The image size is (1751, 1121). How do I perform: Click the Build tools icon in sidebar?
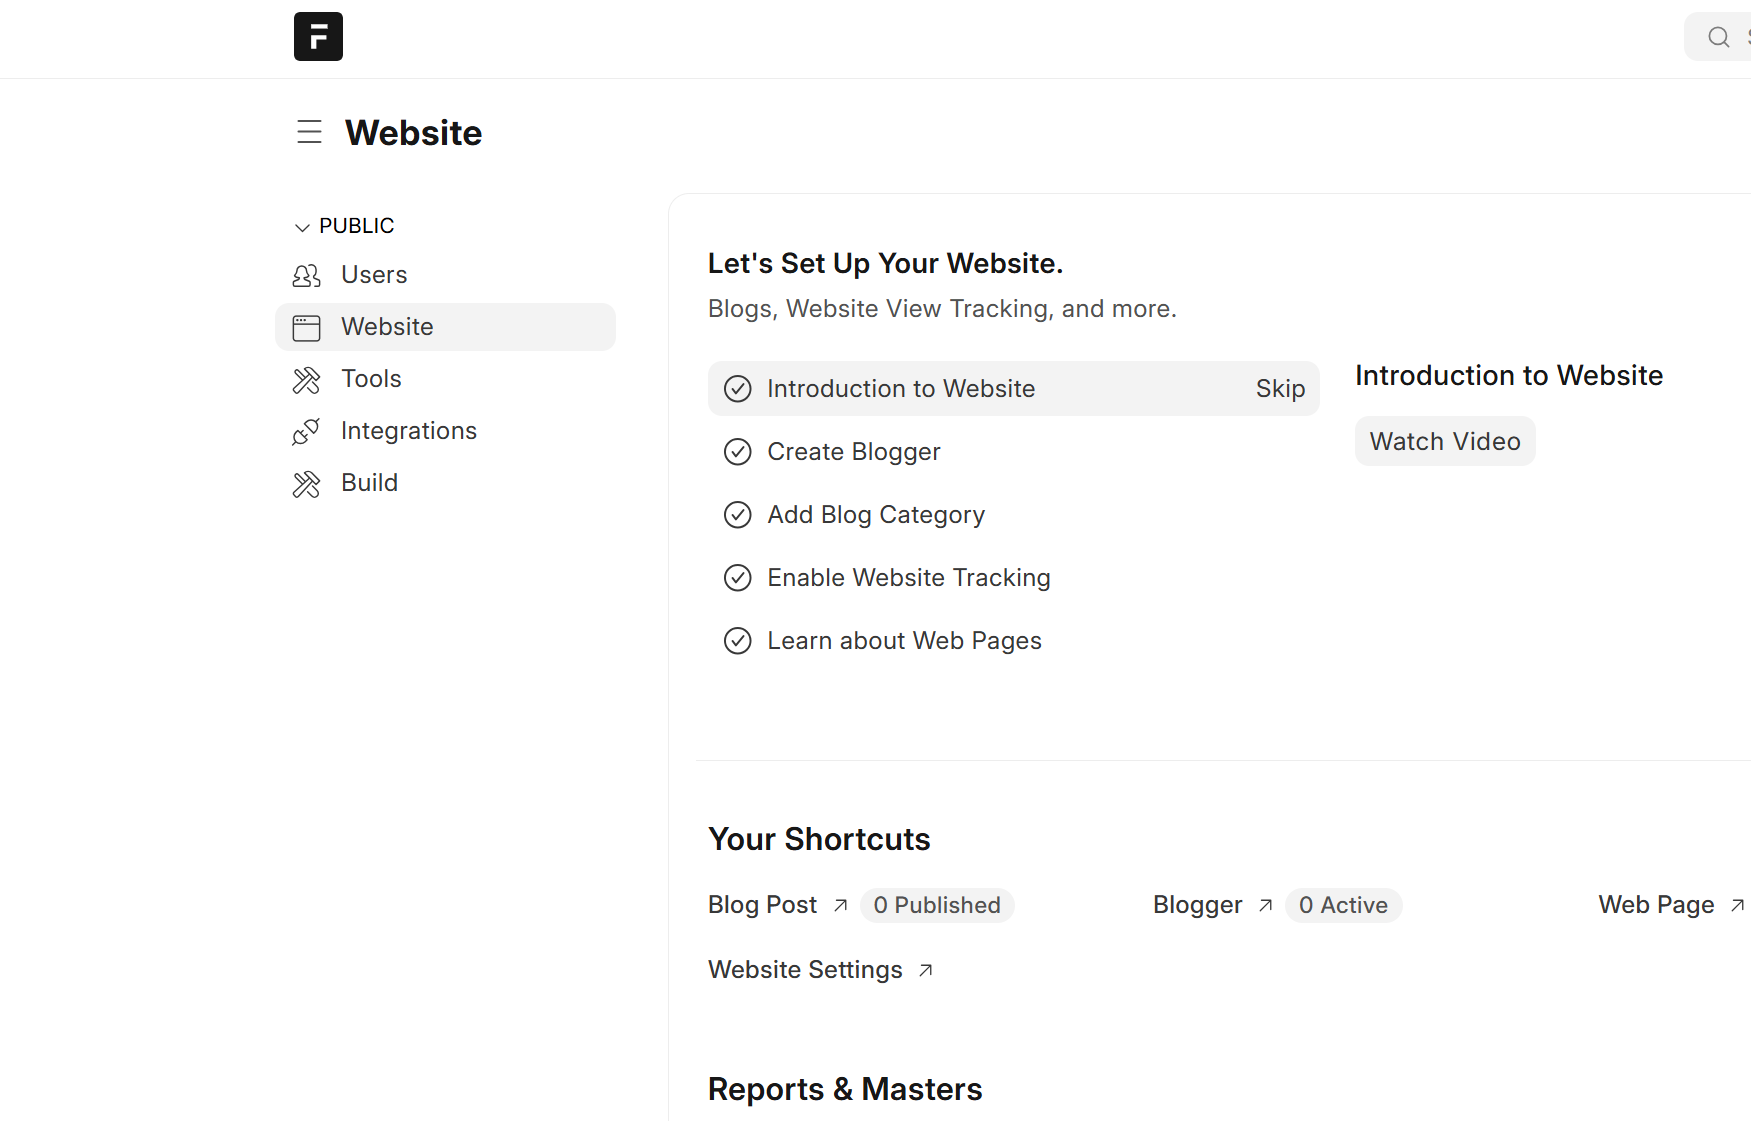point(306,484)
